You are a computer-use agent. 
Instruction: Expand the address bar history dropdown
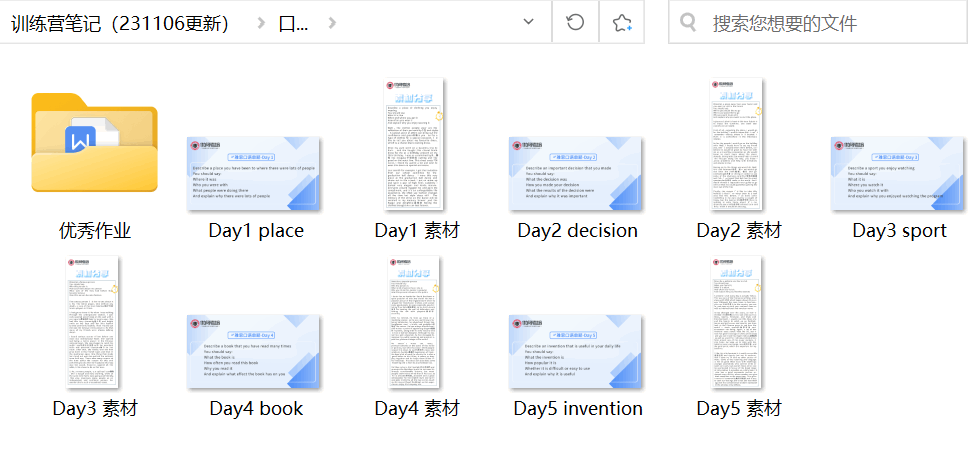click(528, 22)
